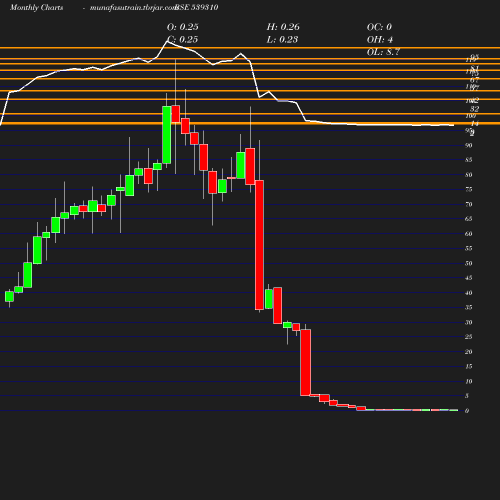This screenshot has width=500, height=500.
Task: Click the 30 price axis label
Action: (469, 322)
